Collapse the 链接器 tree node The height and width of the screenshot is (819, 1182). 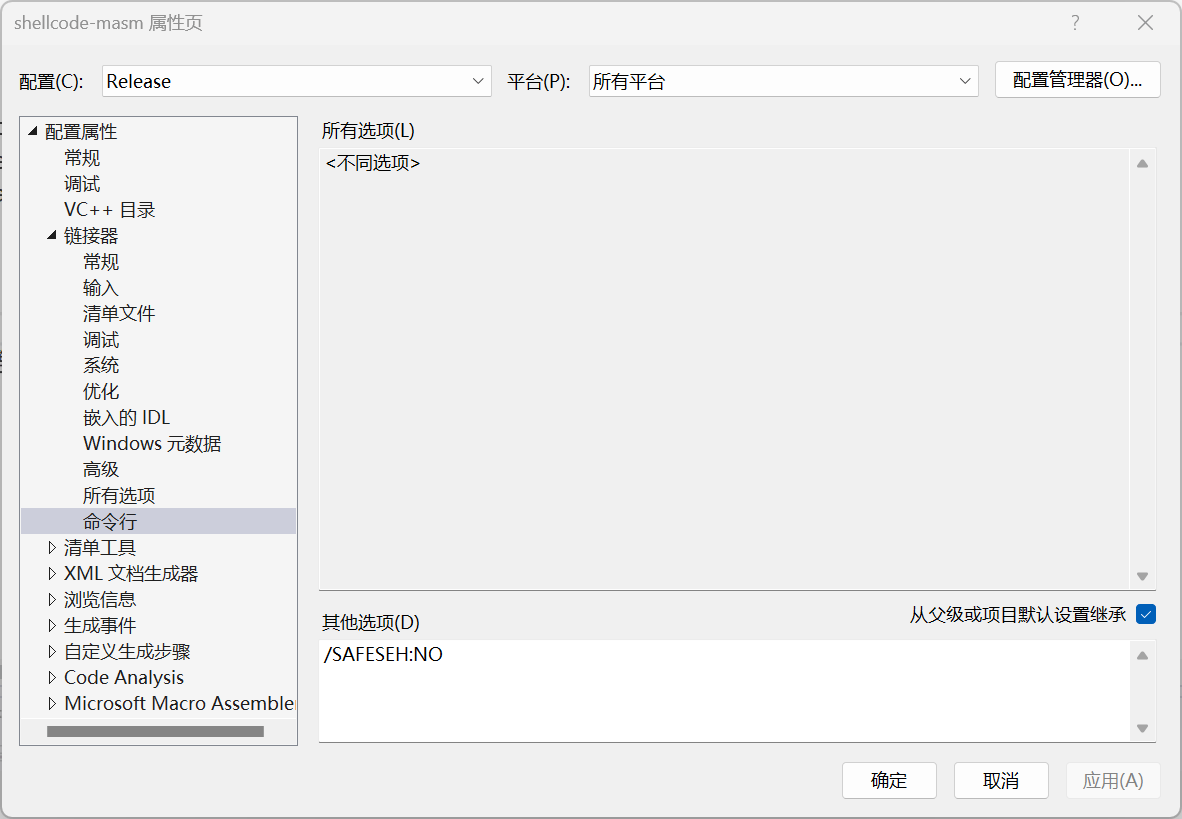pos(52,236)
